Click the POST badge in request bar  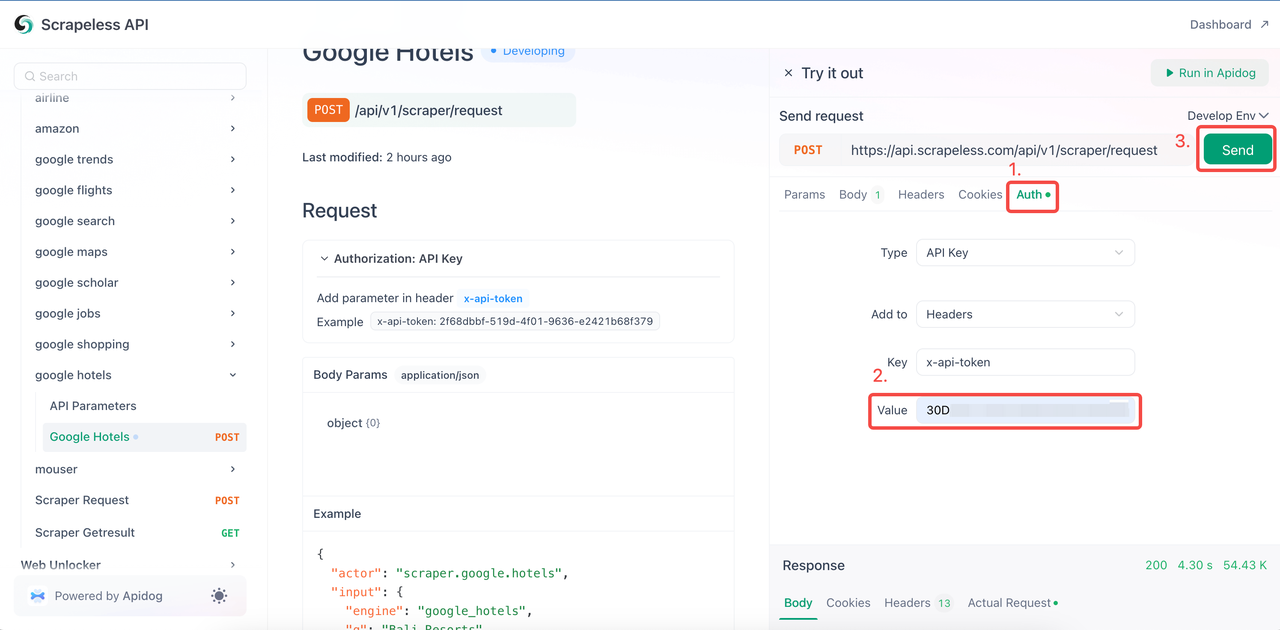(x=808, y=150)
